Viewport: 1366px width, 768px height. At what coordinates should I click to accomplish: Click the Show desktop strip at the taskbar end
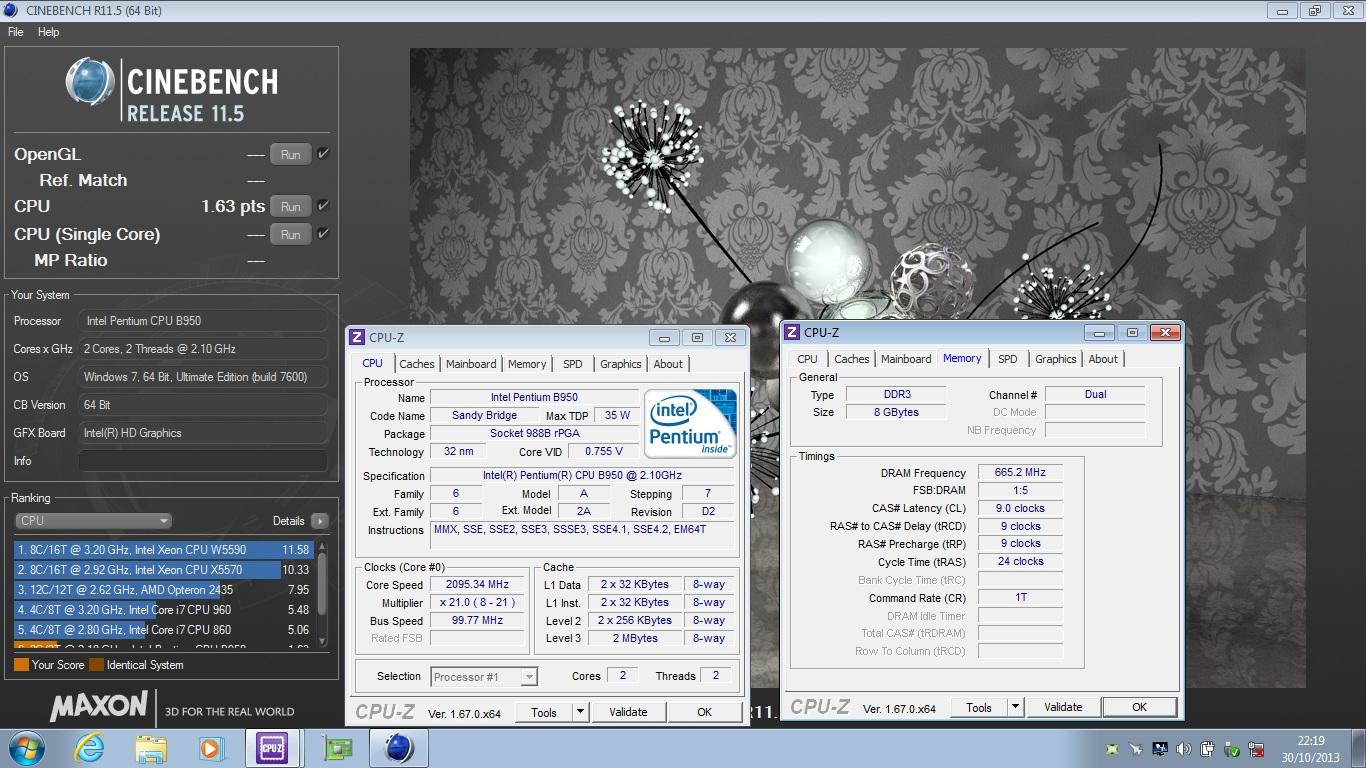point(1359,748)
